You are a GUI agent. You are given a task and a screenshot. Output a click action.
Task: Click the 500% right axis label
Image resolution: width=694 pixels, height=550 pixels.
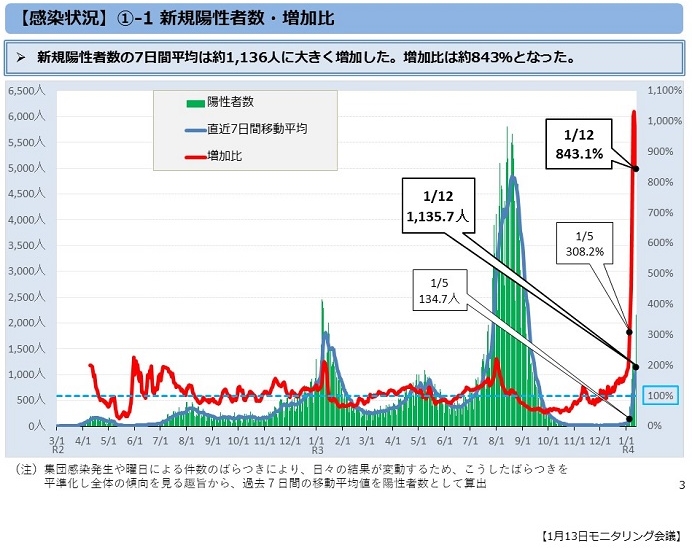coord(660,273)
